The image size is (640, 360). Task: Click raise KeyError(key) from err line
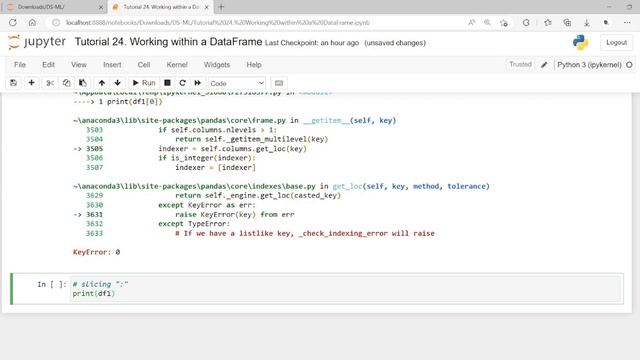[x=235, y=214]
